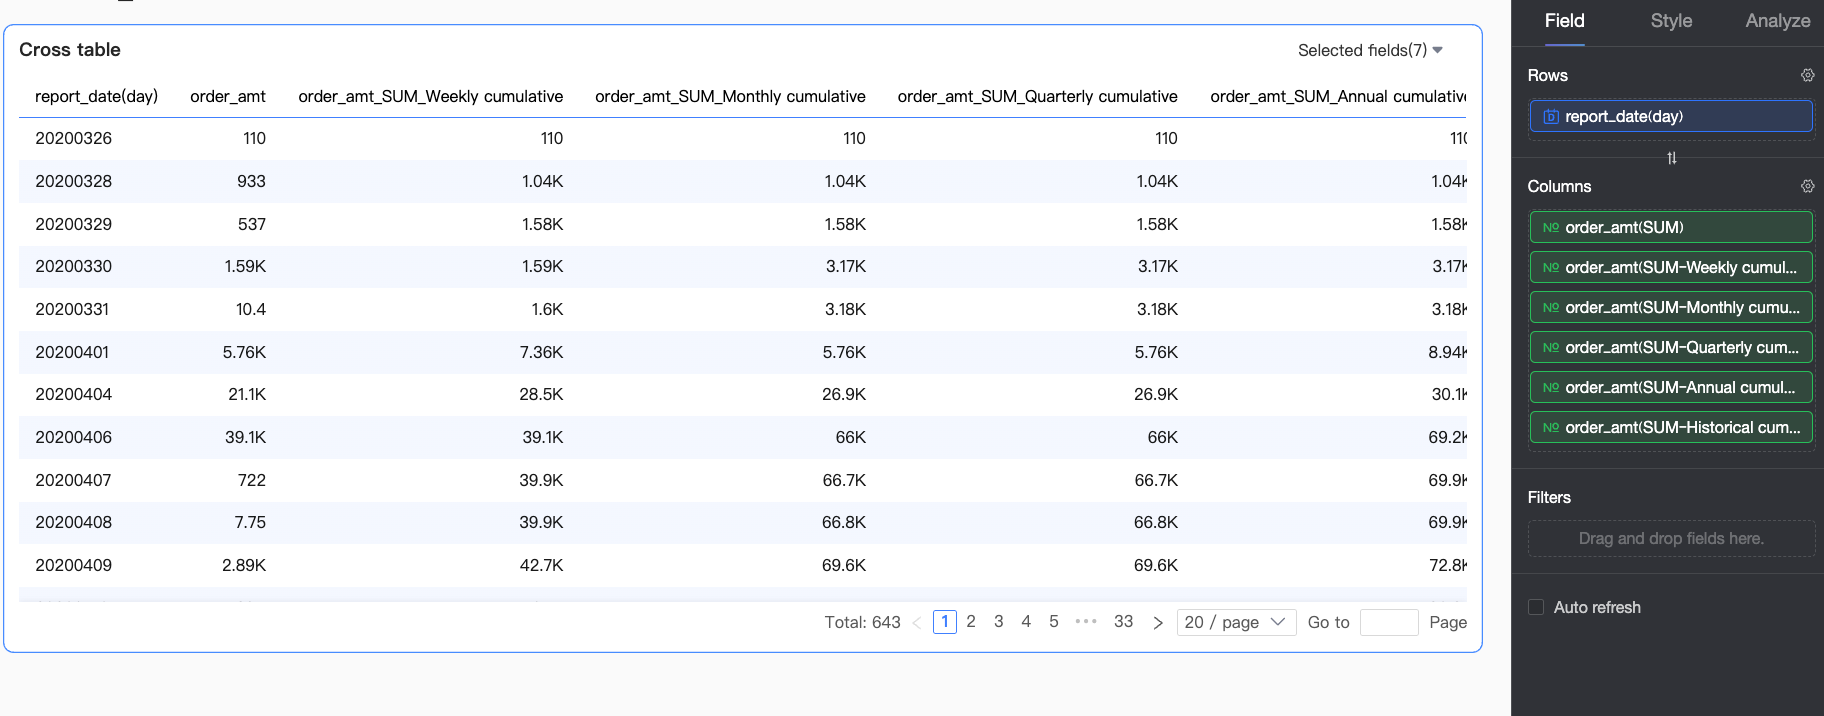Select the order_amt(SUM-Weekly cumul... field pill
This screenshot has height=716, width=1824.
[1671, 268]
